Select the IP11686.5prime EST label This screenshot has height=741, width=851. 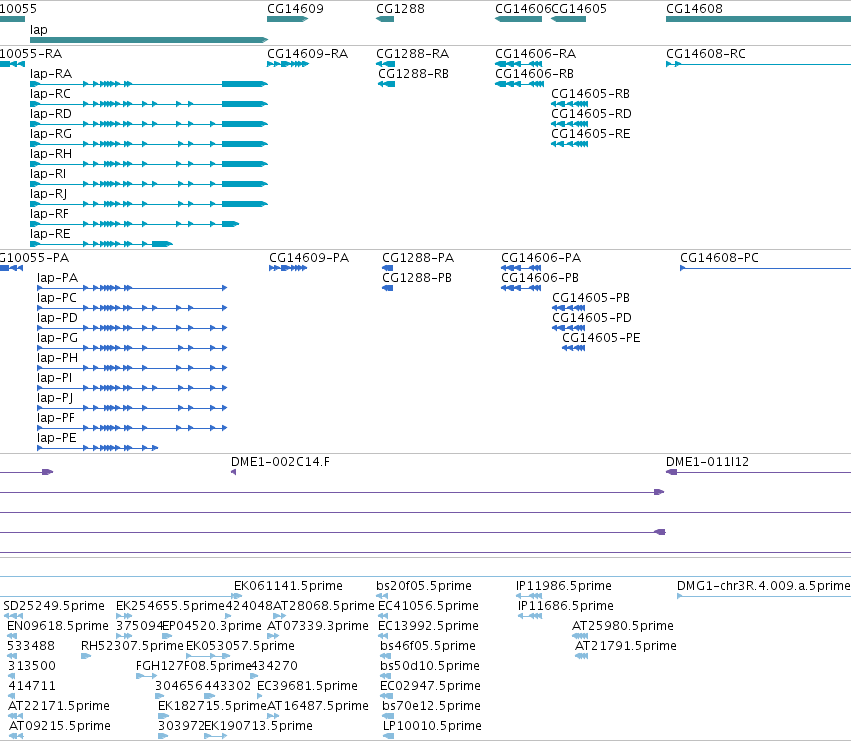point(566,606)
